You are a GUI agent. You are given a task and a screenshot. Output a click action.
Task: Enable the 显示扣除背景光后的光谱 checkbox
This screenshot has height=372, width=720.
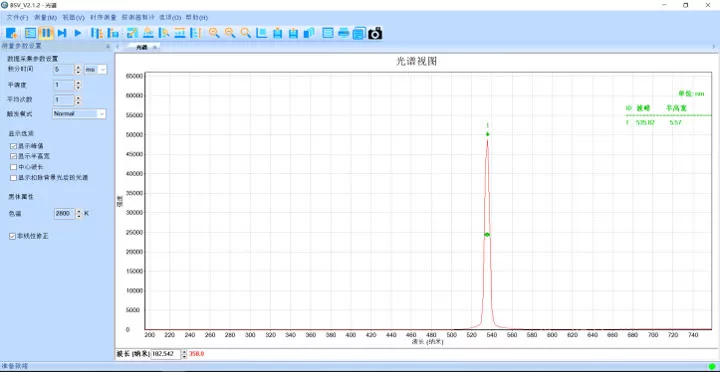13,177
